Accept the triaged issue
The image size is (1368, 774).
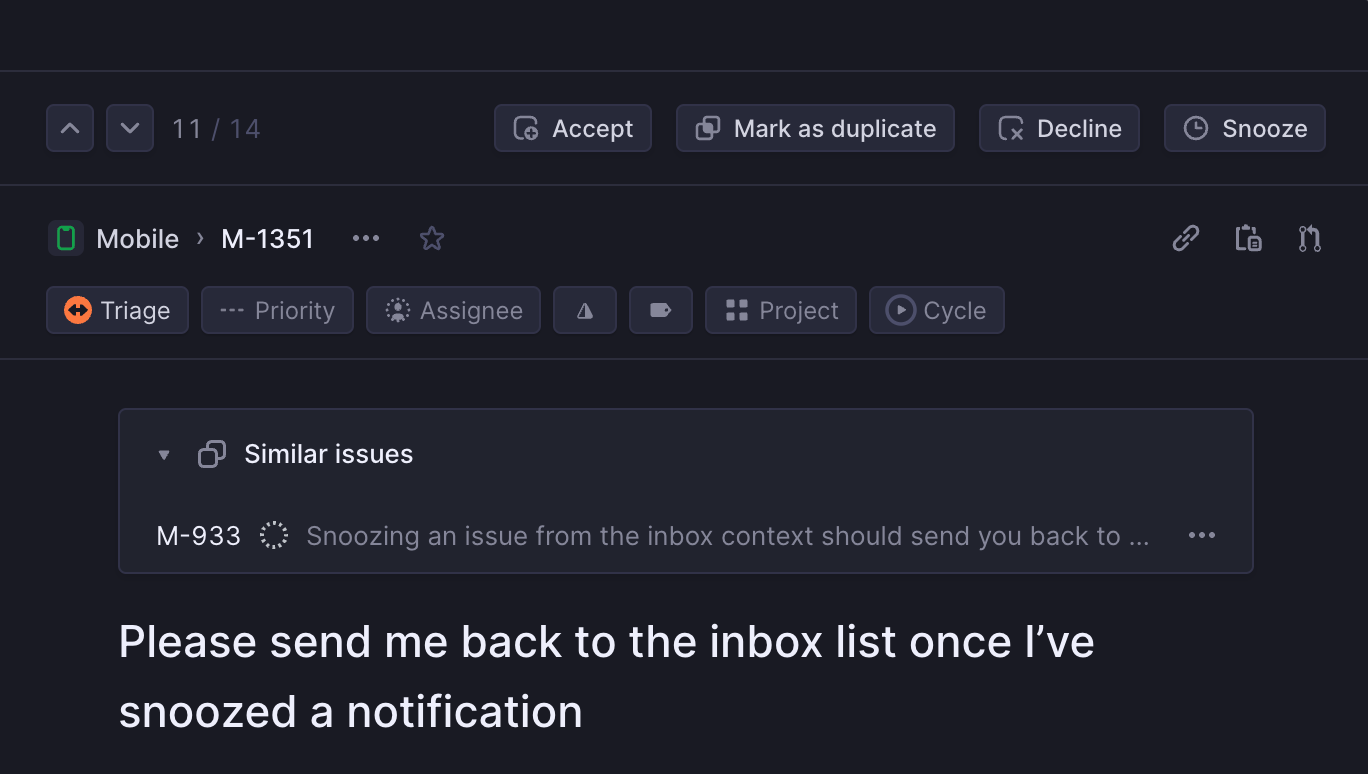point(572,128)
